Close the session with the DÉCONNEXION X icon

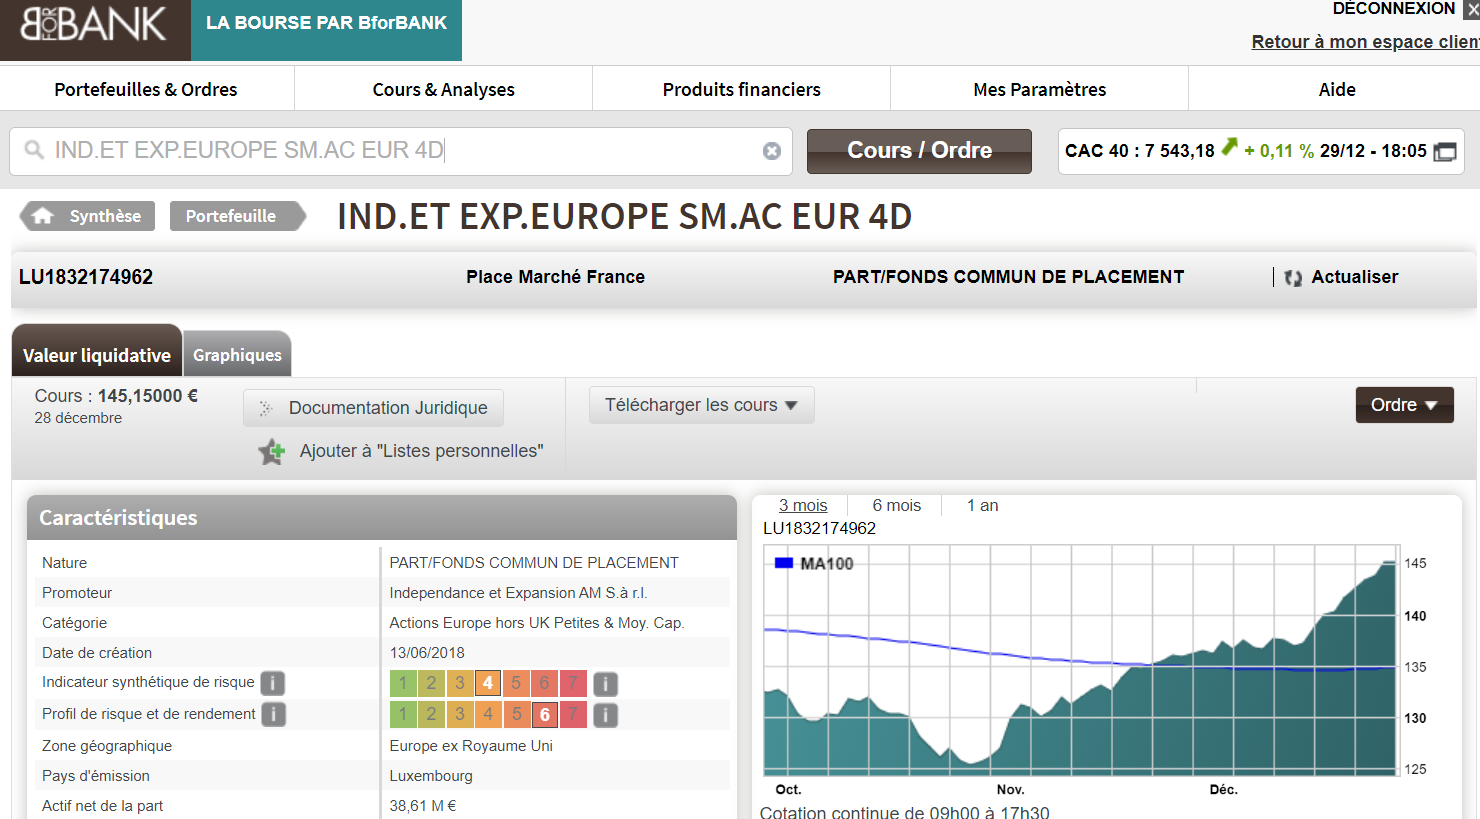click(x=1472, y=9)
